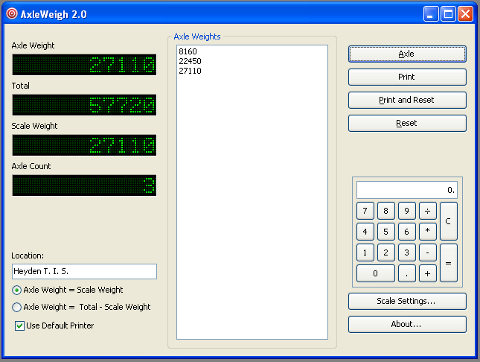Close the AxleWeigh window
Image resolution: width=480 pixels, height=362 pixels.
(465, 14)
